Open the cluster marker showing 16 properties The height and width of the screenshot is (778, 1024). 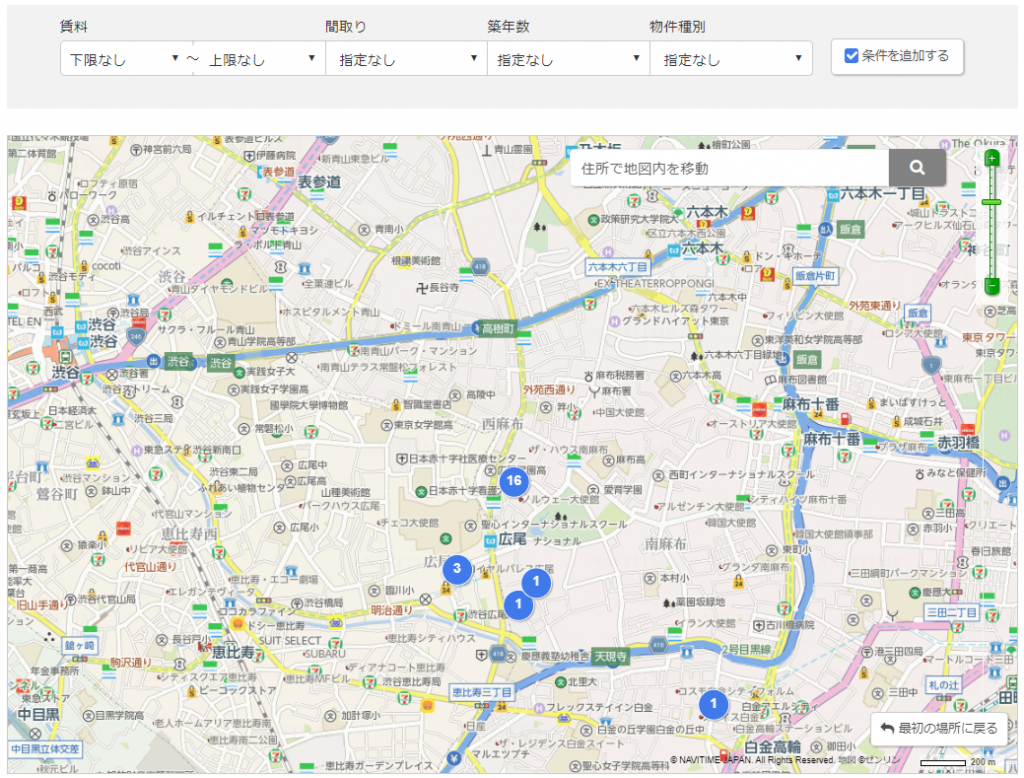point(514,481)
